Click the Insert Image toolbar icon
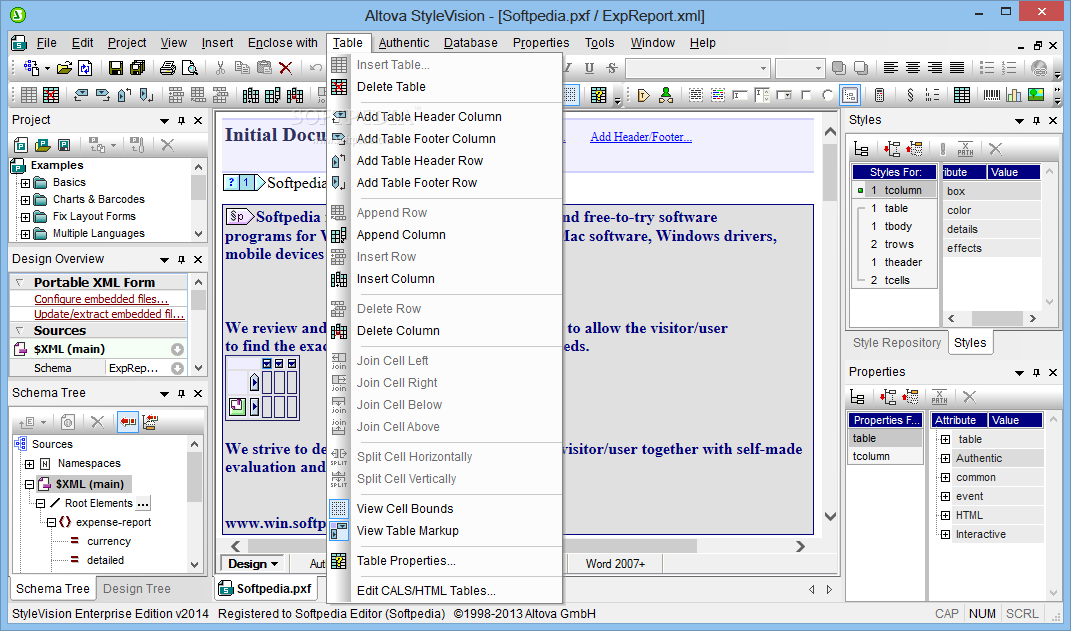The height and width of the screenshot is (631, 1071). 1035,95
